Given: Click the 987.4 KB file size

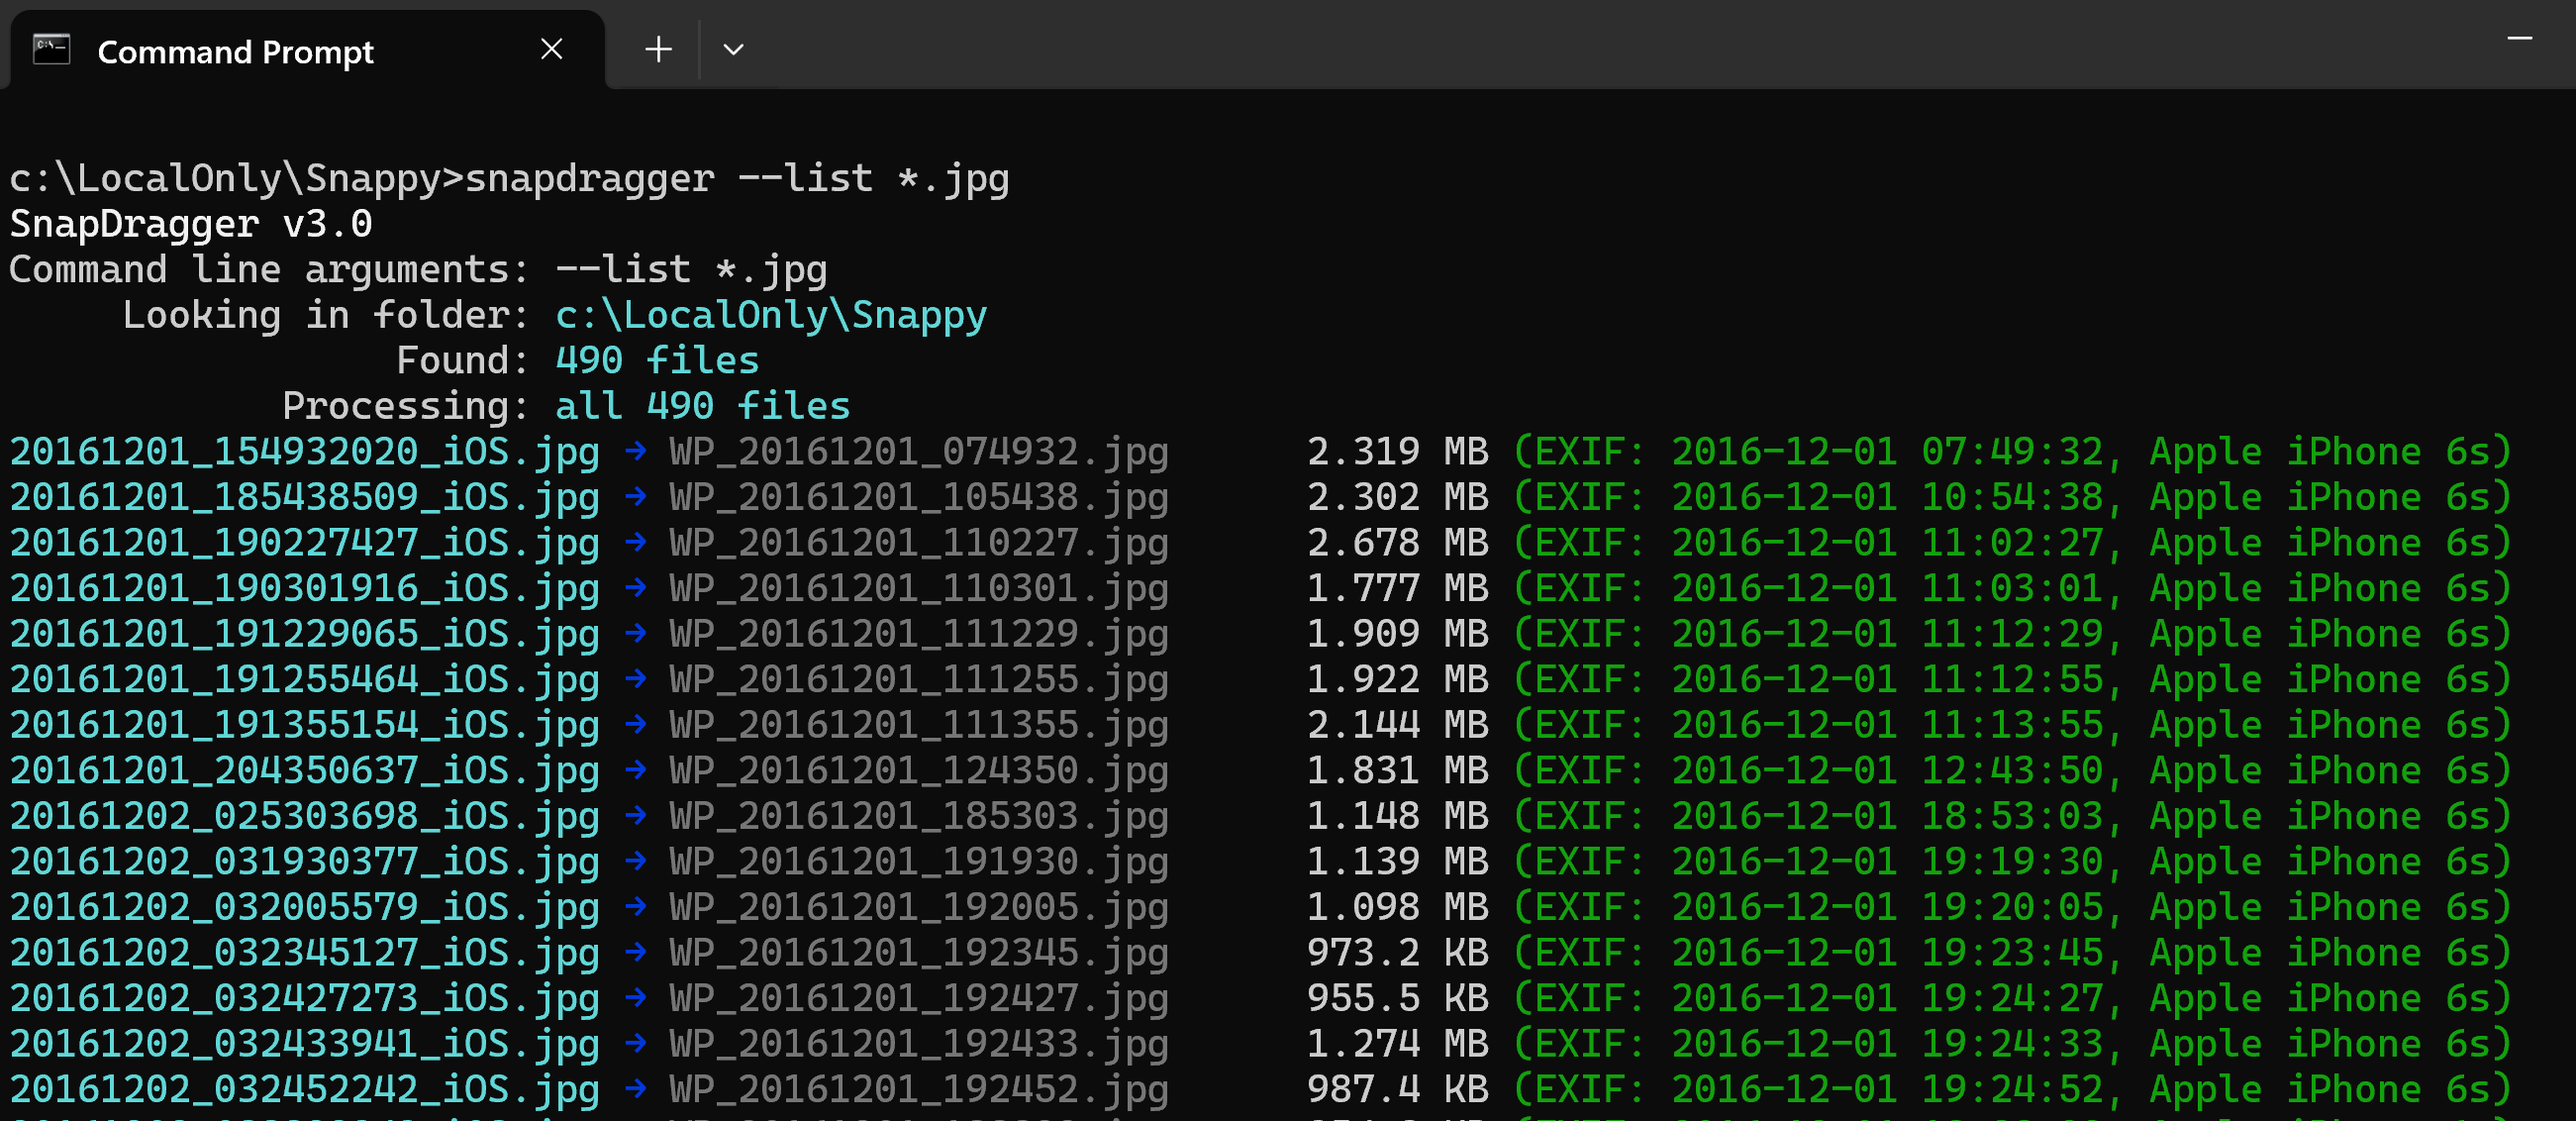Looking at the screenshot, I should point(1398,1089).
